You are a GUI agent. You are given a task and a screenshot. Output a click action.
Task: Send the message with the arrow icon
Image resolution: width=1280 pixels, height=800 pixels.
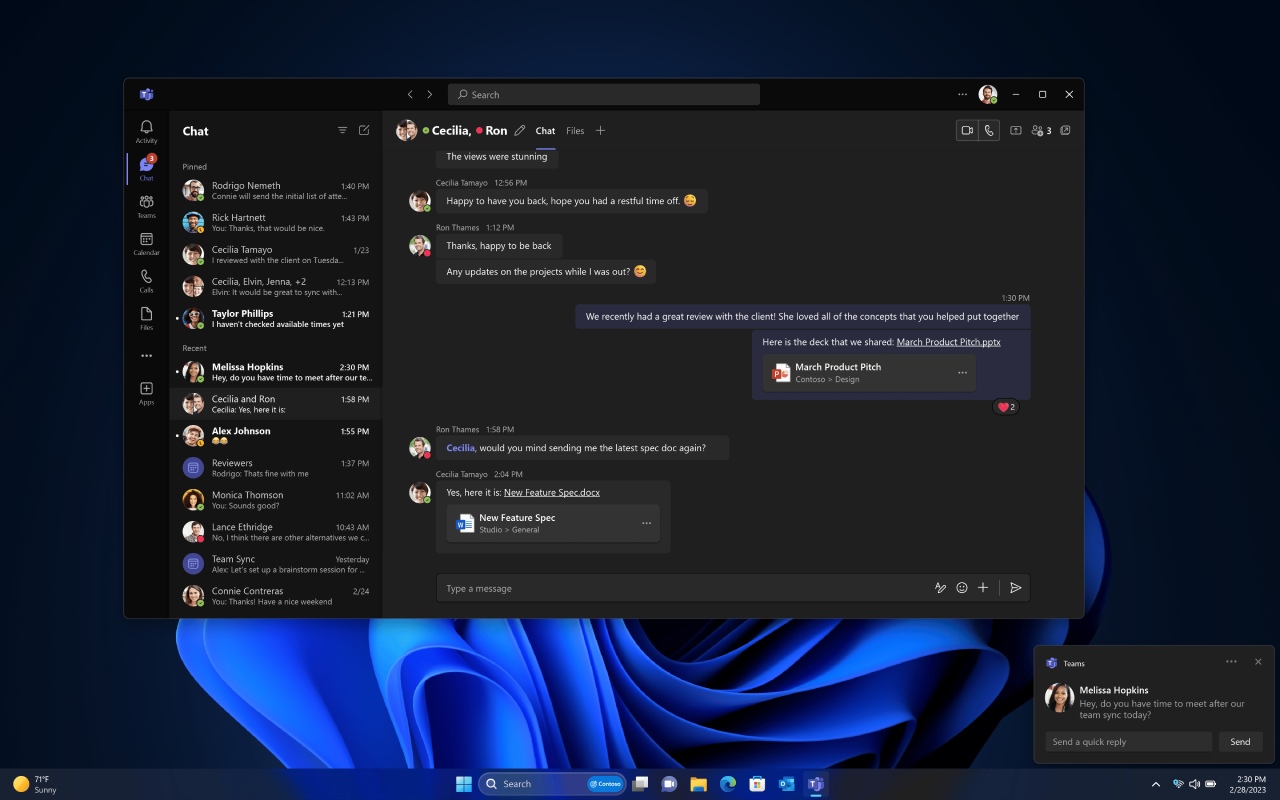point(1015,588)
